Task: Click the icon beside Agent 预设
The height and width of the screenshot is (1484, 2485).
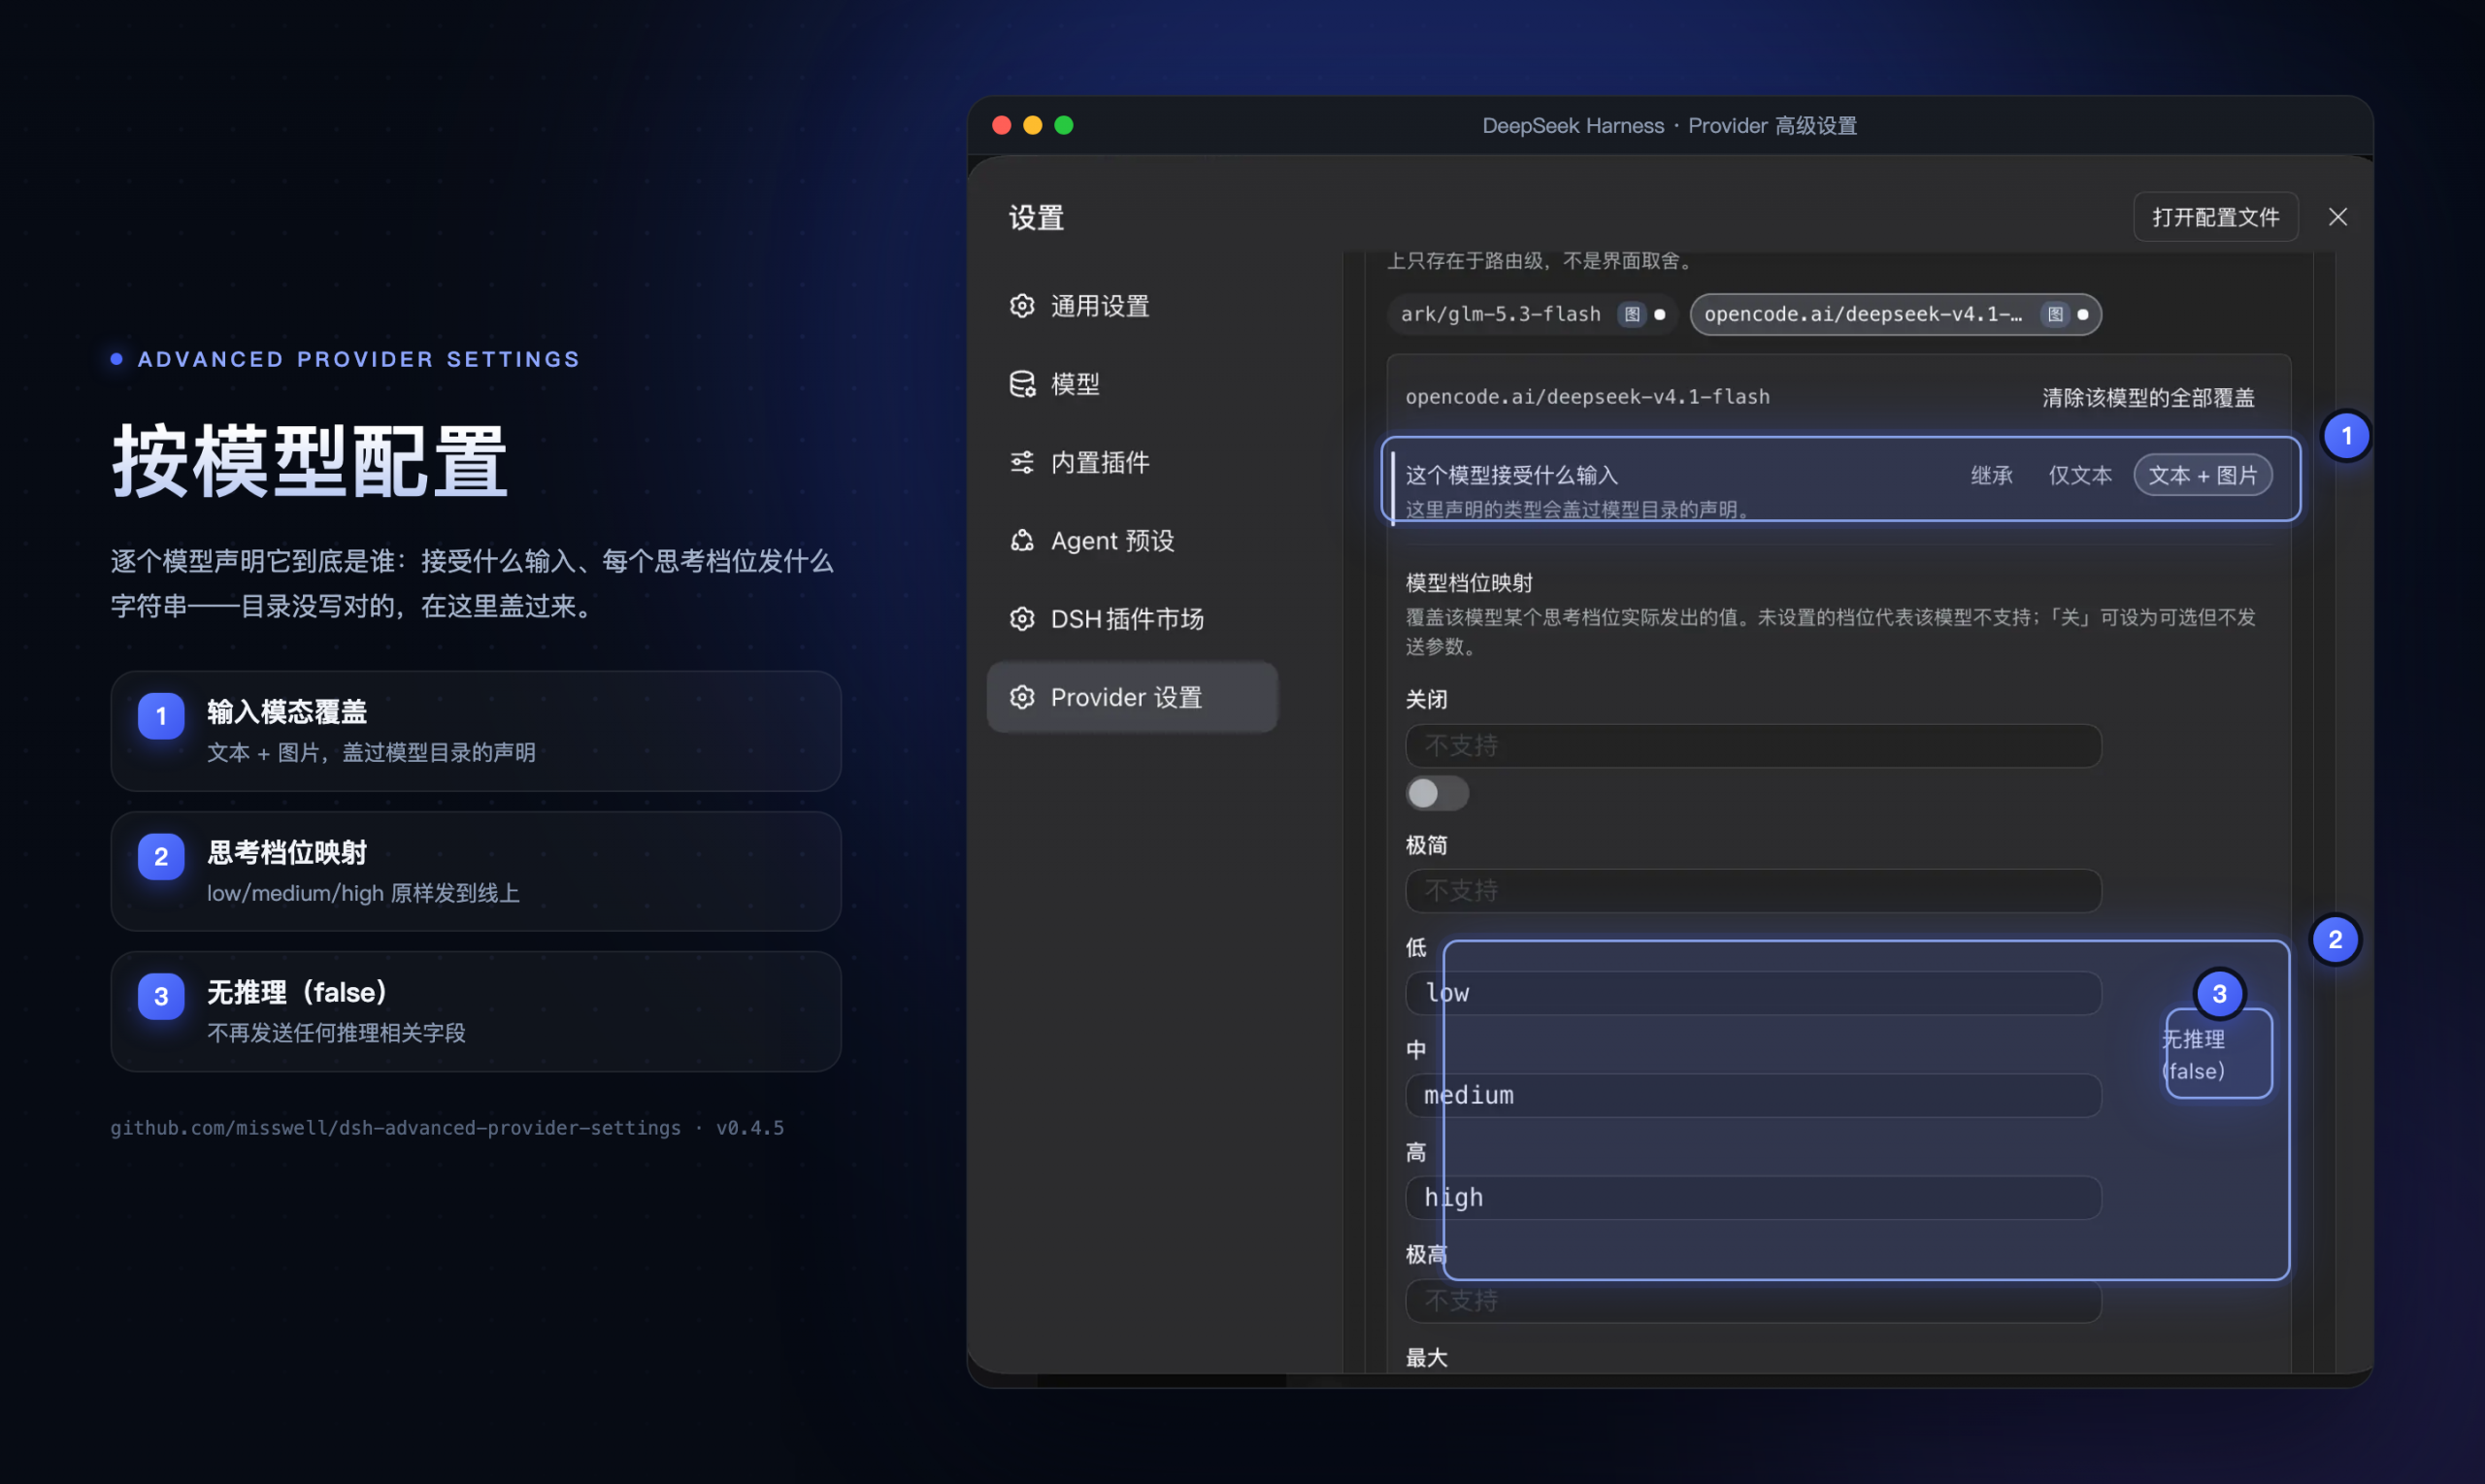Action: tap(1021, 541)
